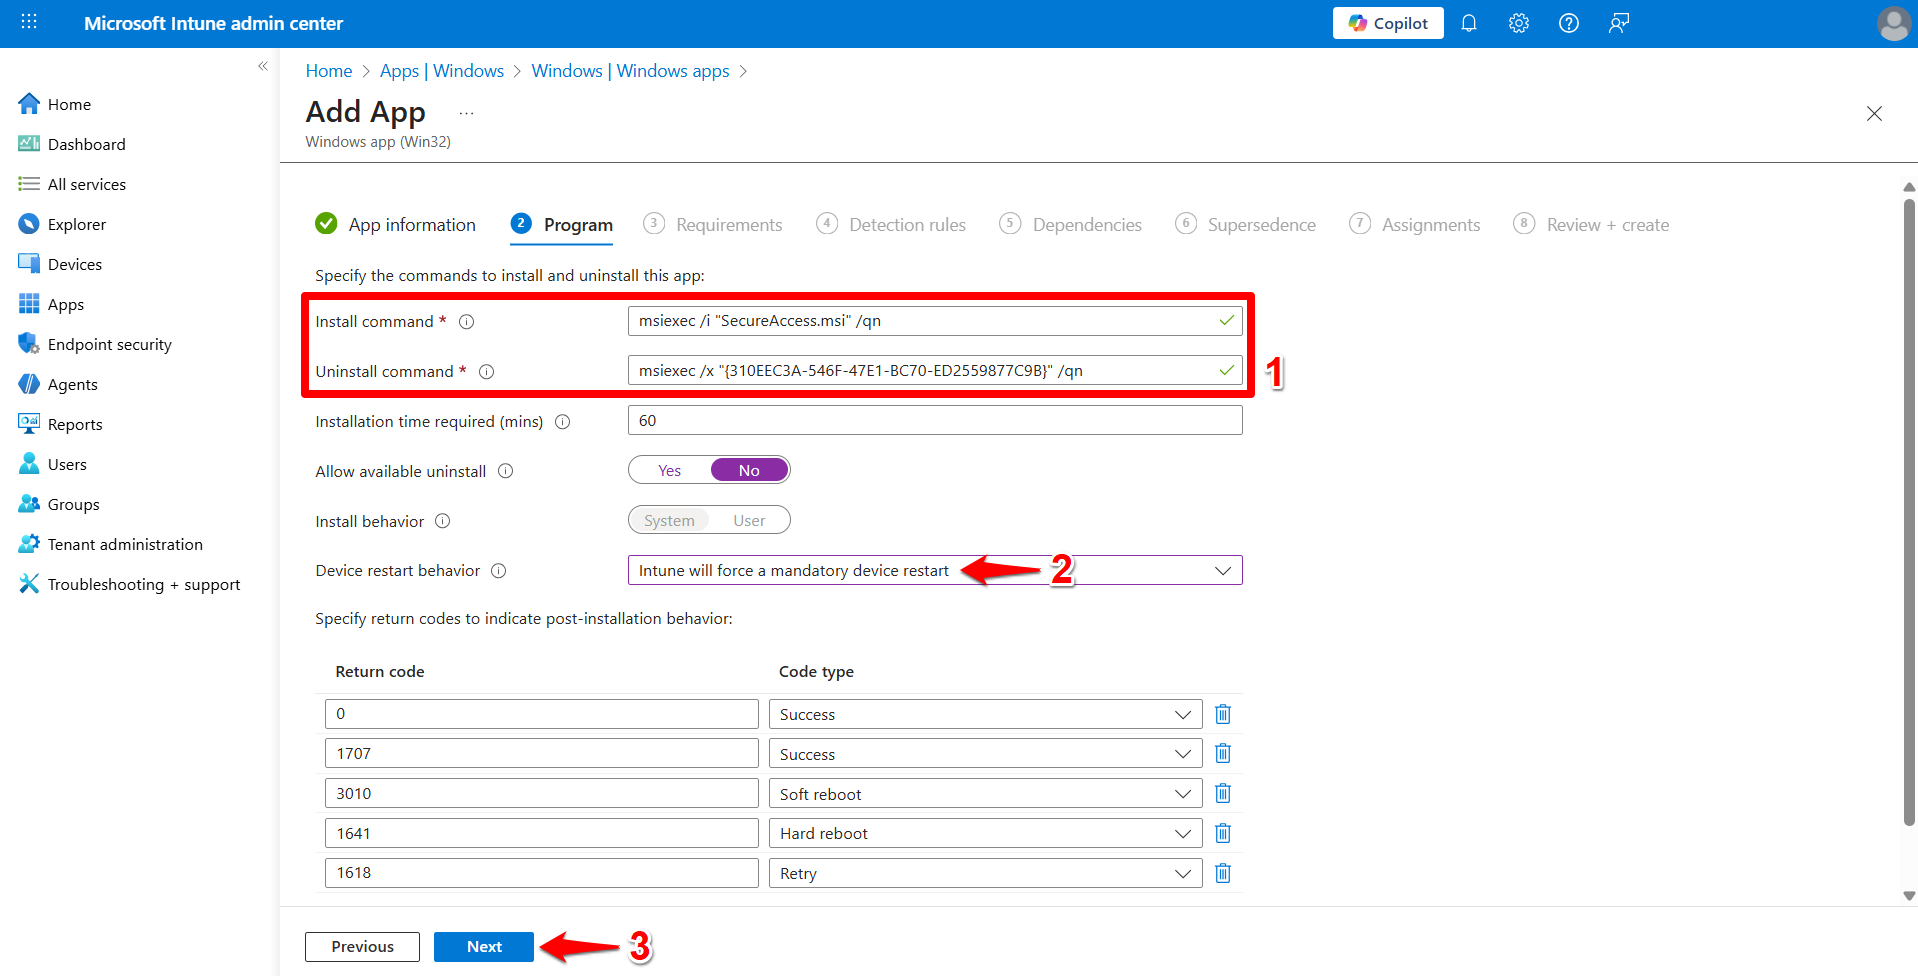Open the Device restart behavior dropdown
Viewport: 1918px width, 976px height.
tap(935, 570)
